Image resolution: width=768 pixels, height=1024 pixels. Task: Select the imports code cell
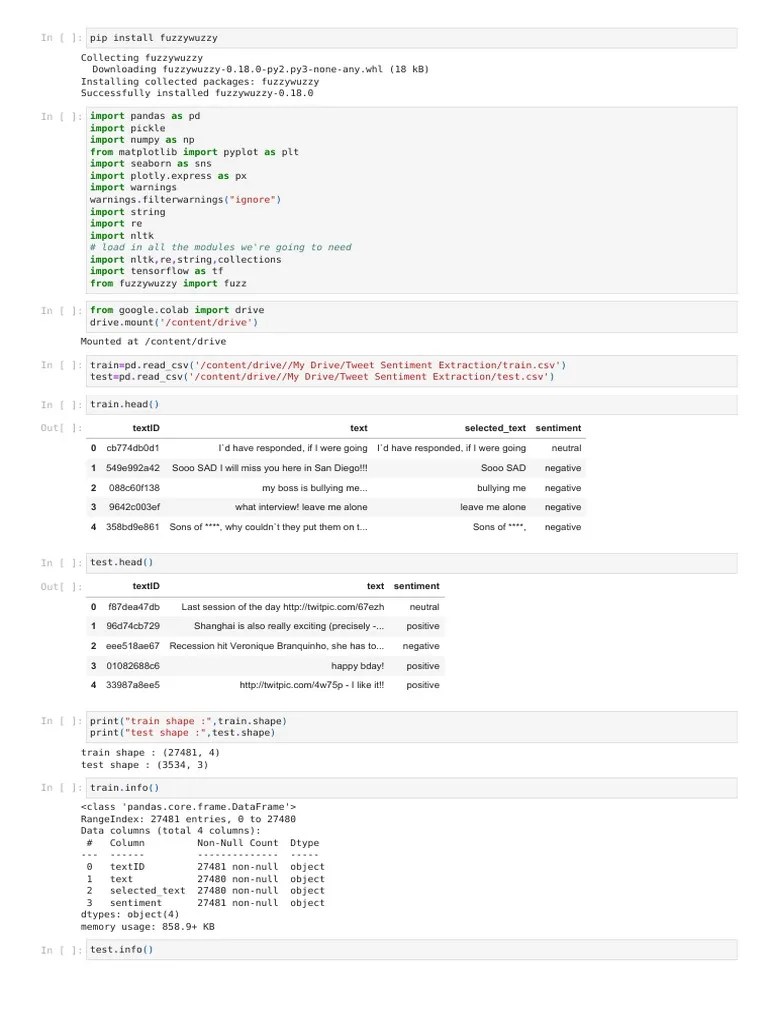411,200
